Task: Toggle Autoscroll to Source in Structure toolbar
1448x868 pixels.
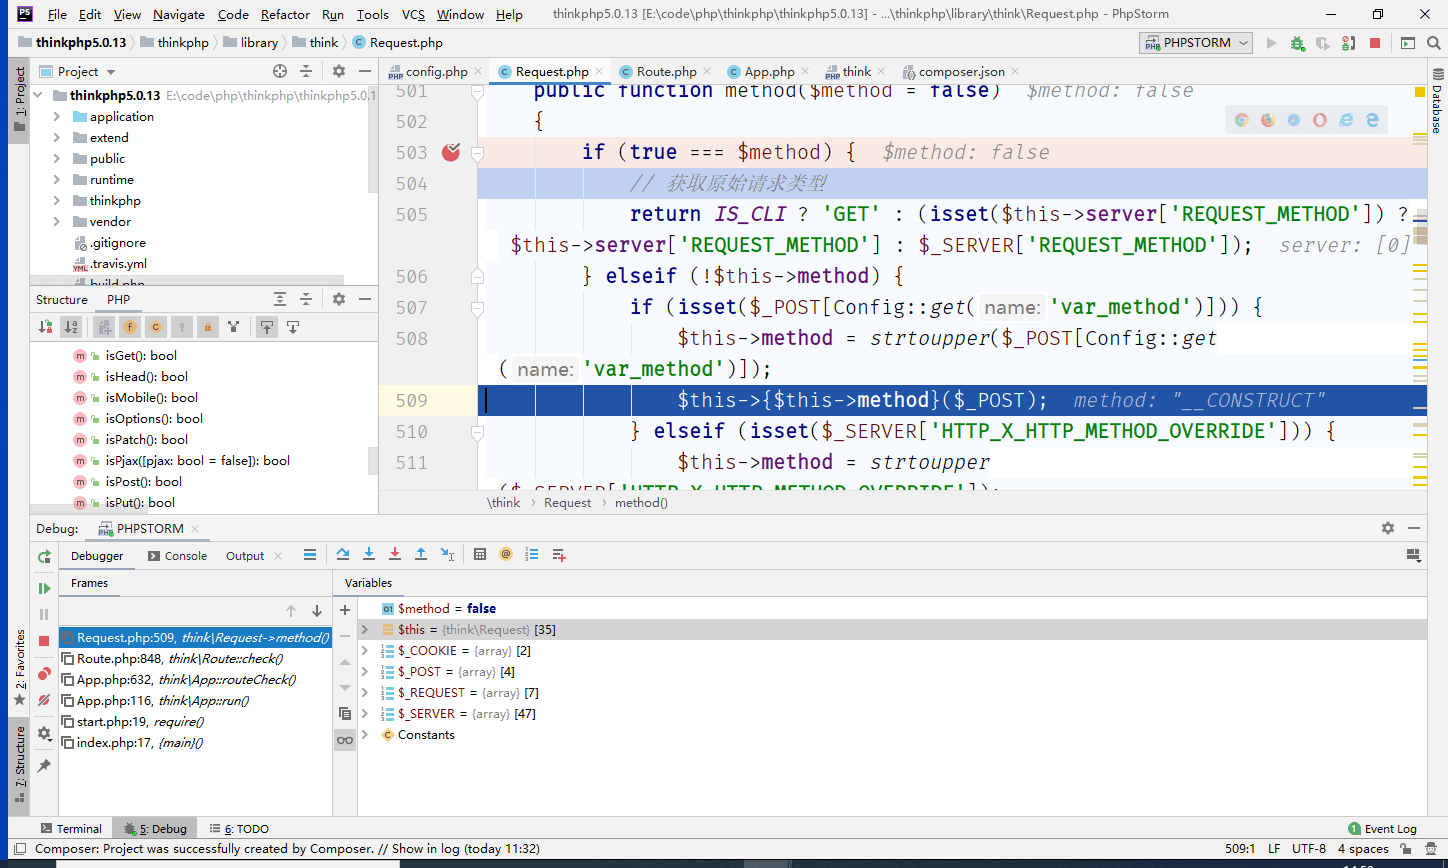Action: coord(267,326)
